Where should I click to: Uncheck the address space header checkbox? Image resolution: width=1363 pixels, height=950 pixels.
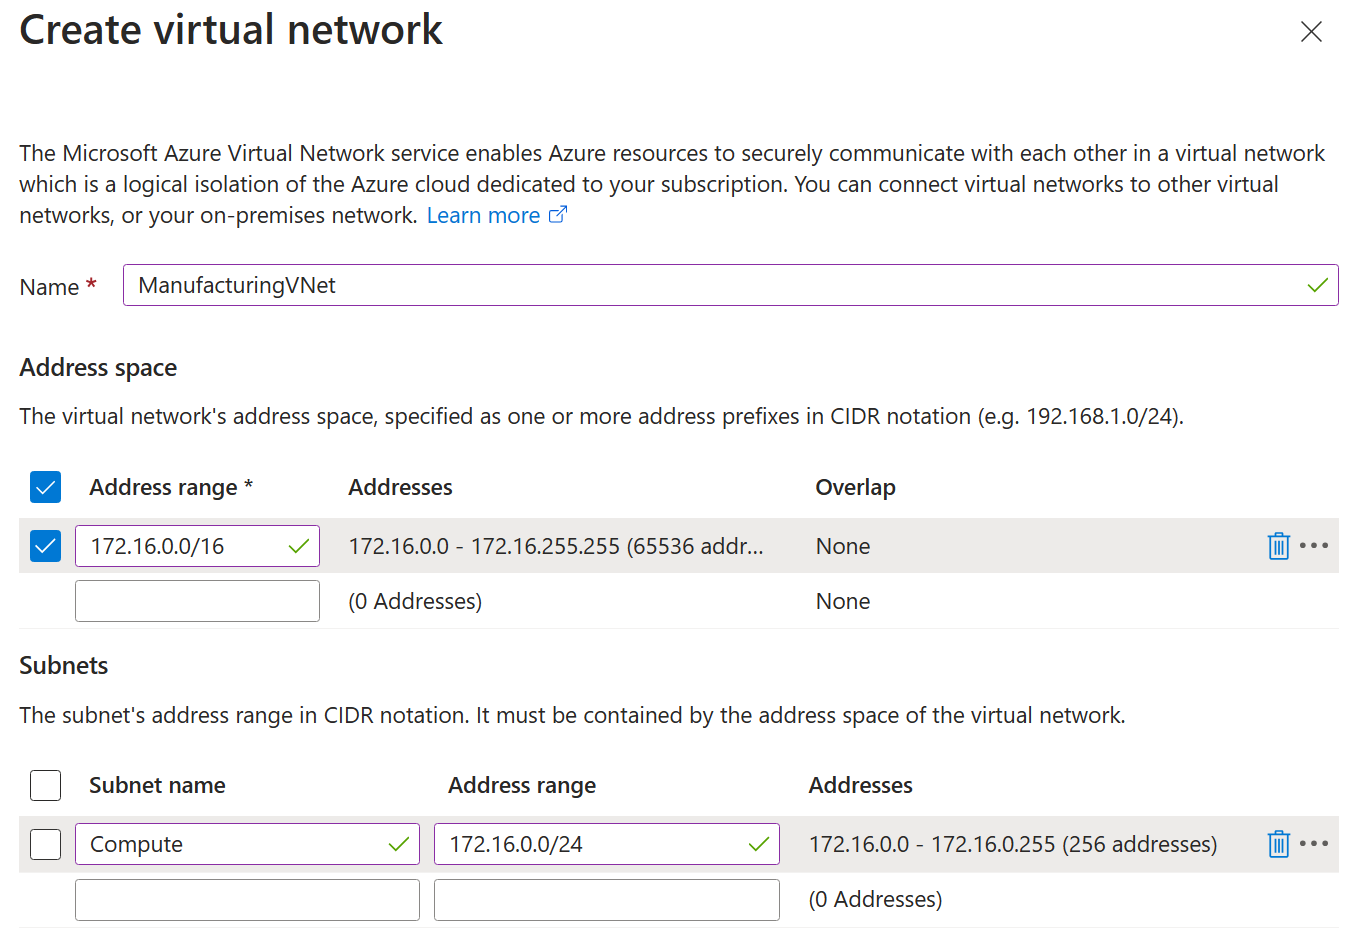click(45, 487)
